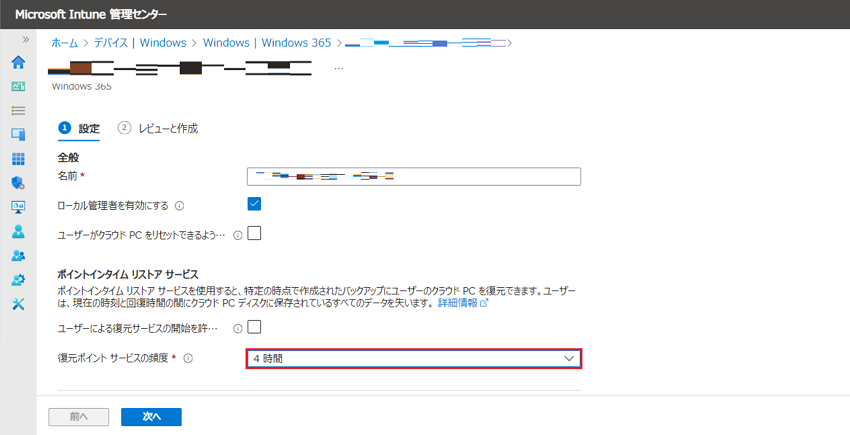Go to ホーム breadcrumb link
The width and height of the screenshot is (850, 435).
[x=65, y=43]
